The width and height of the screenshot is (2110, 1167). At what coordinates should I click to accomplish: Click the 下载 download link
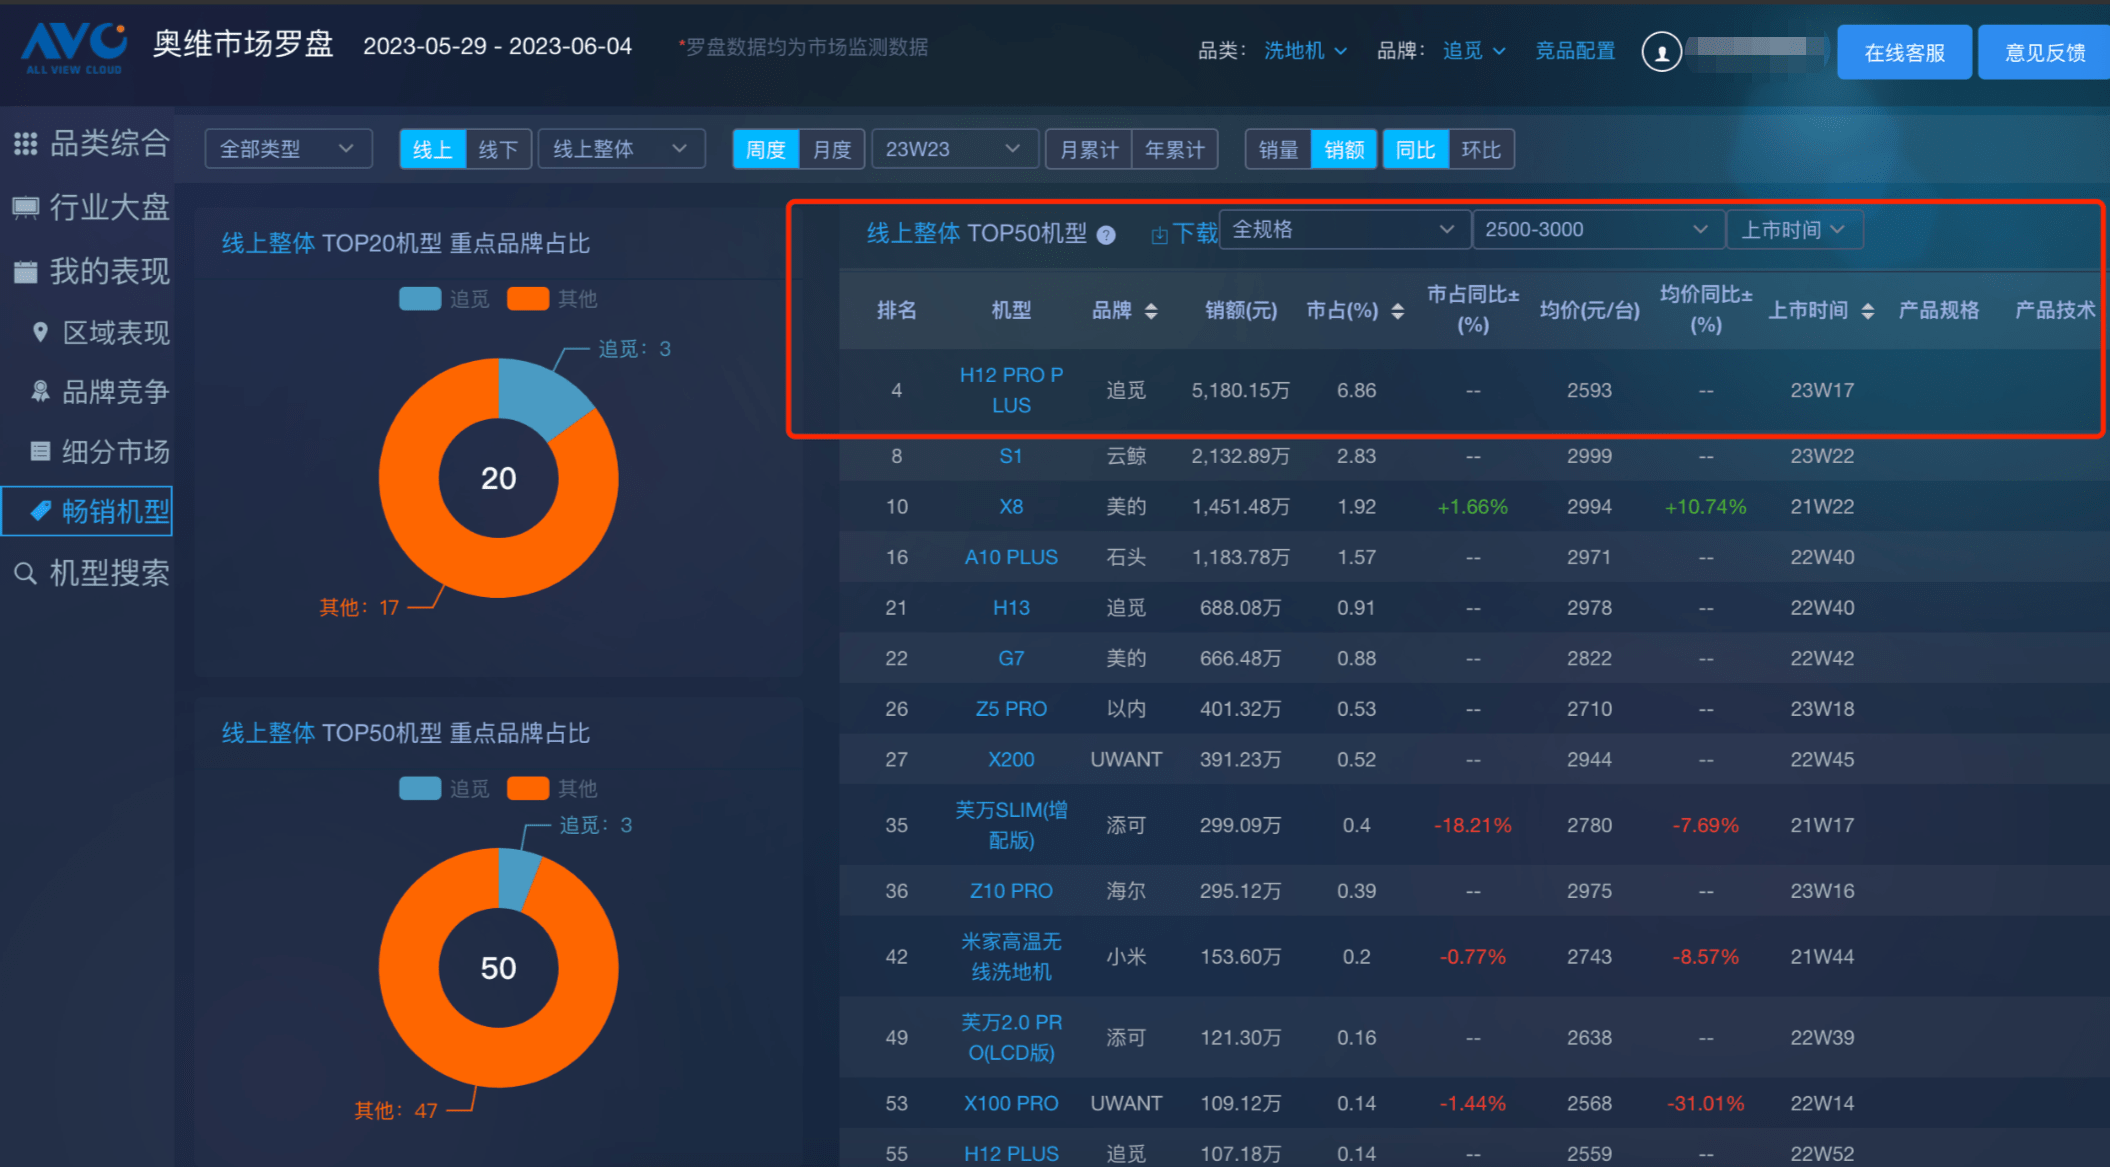(x=1195, y=234)
